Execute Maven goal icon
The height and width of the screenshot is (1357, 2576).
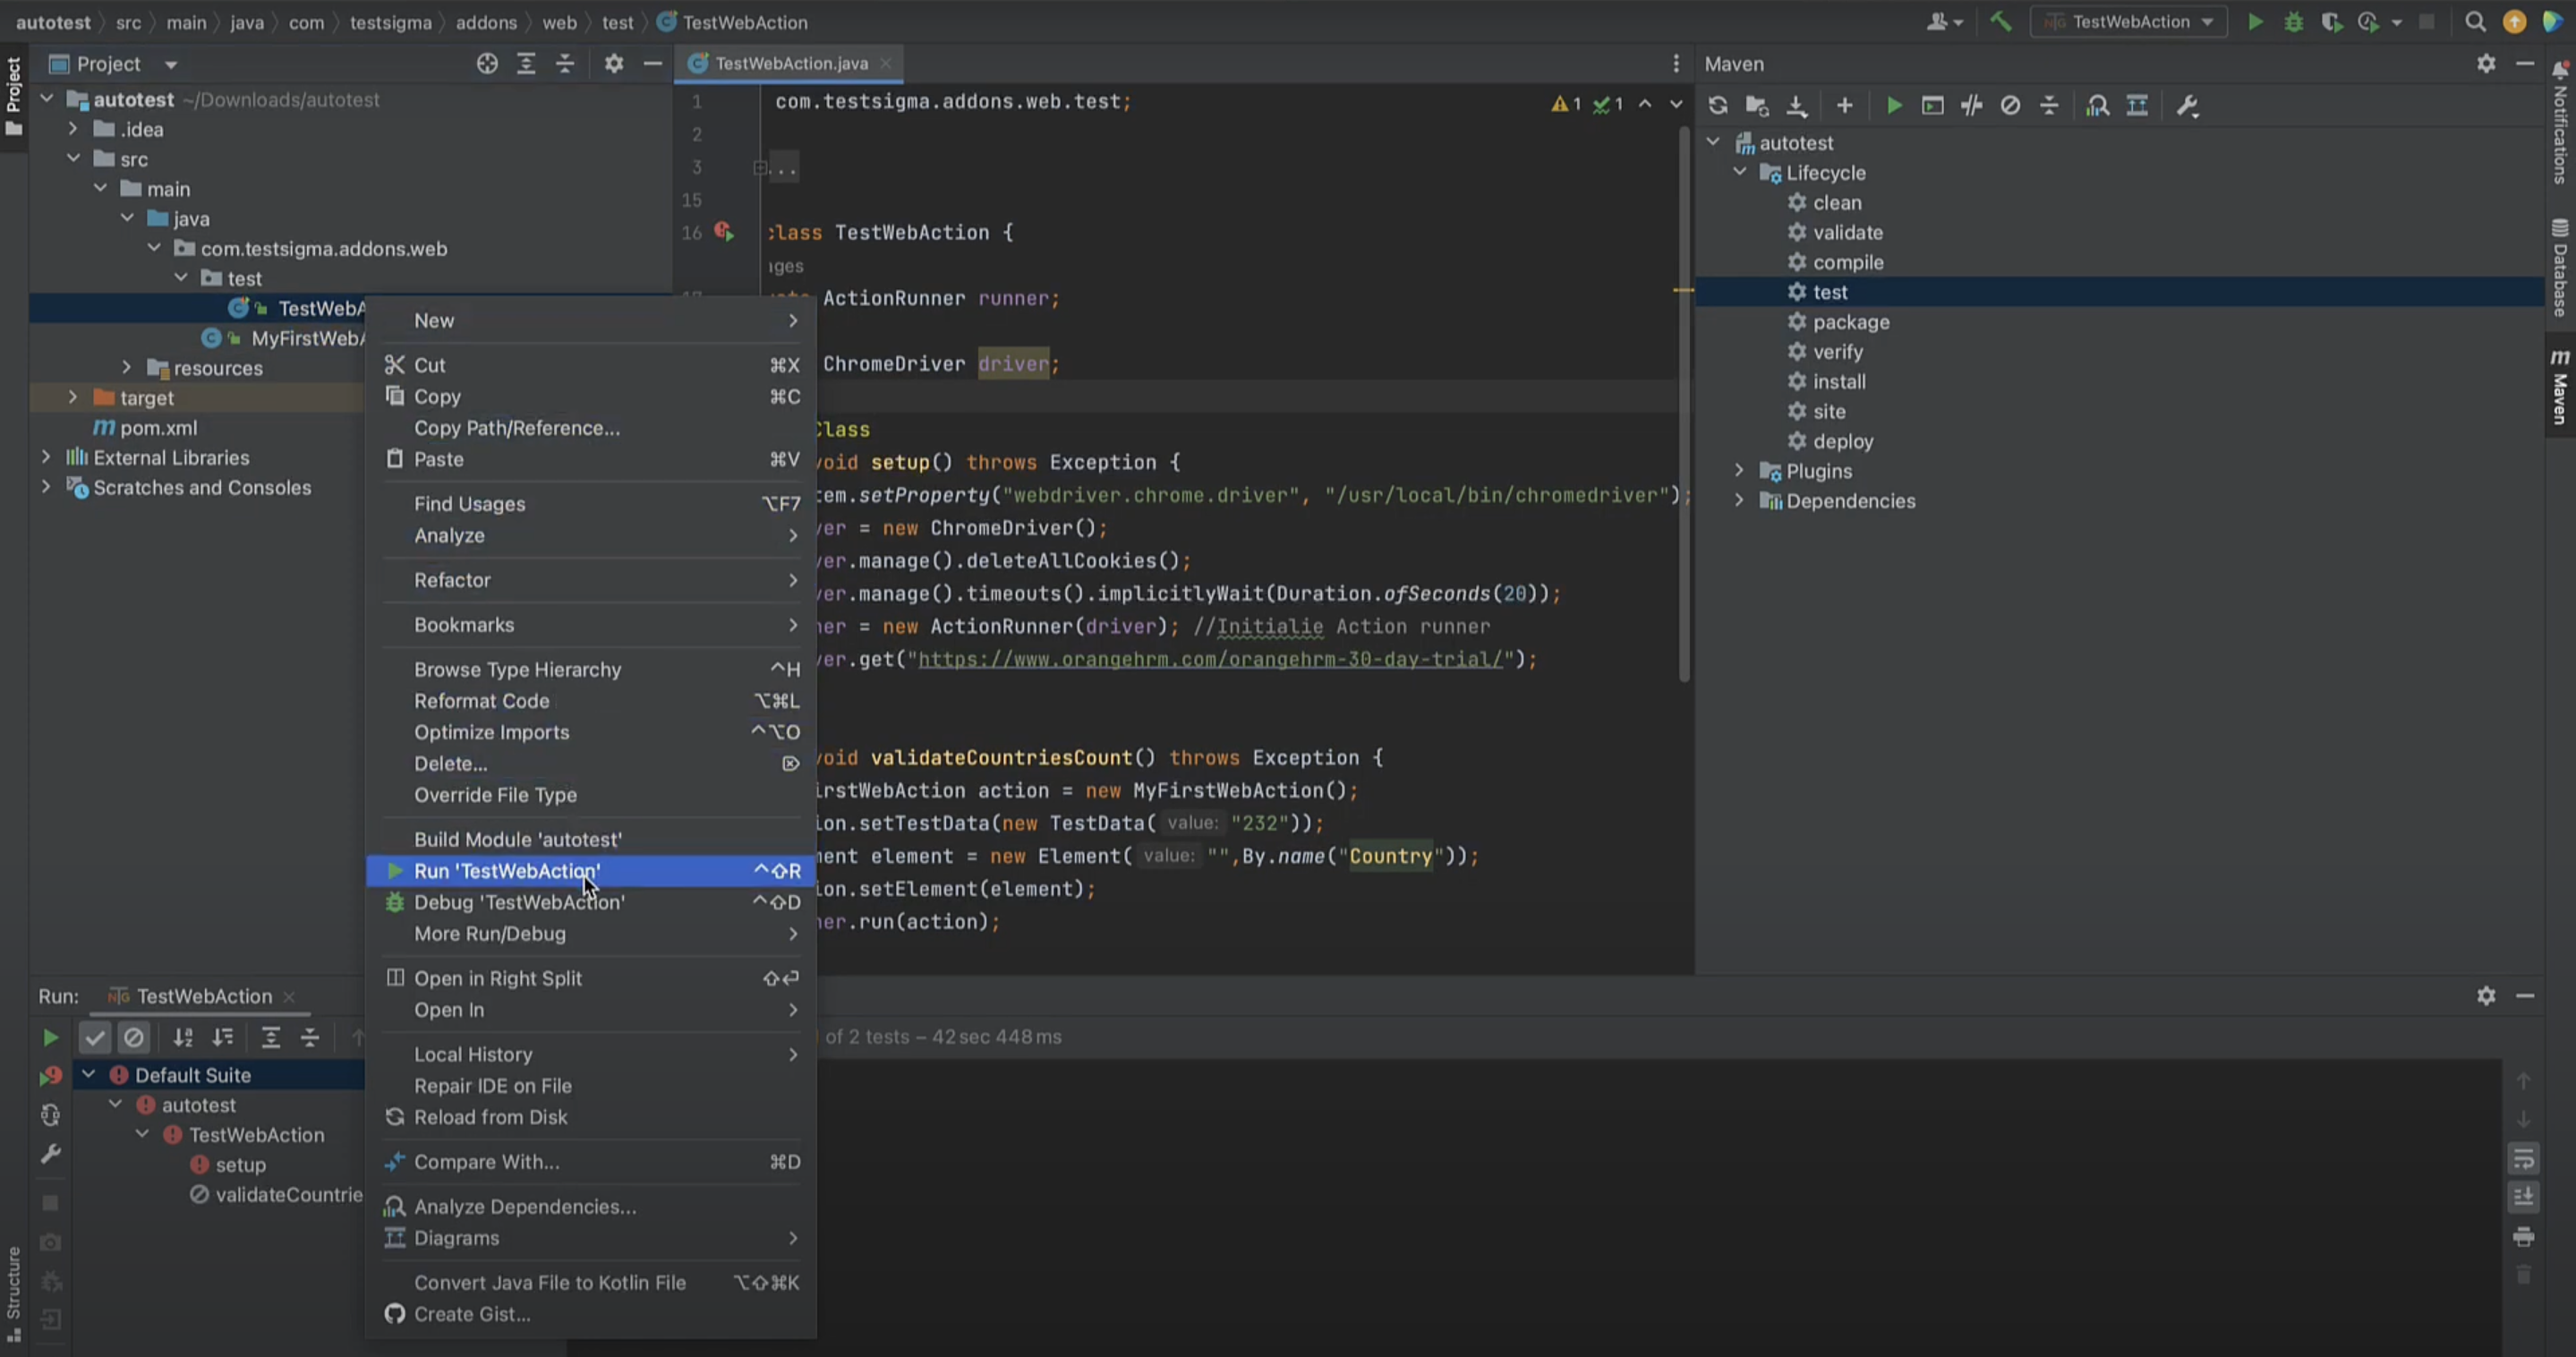click(1932, 106)
